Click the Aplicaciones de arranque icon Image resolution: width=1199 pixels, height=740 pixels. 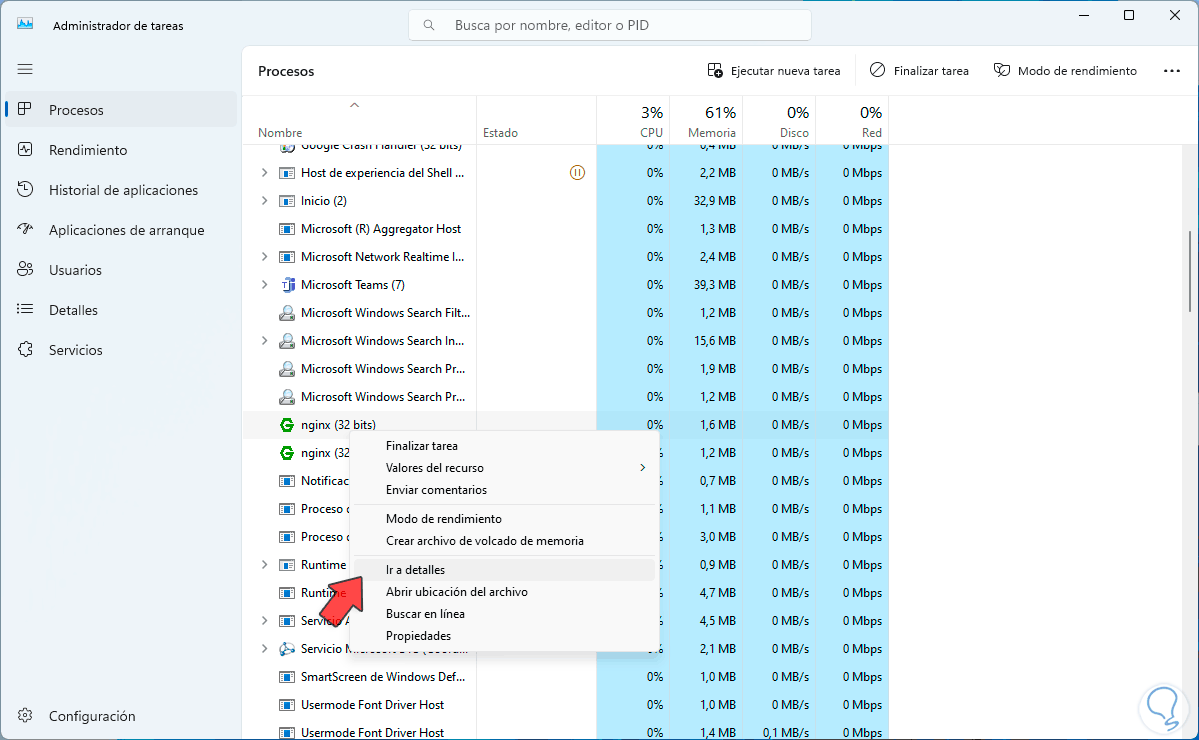(26, 230)
